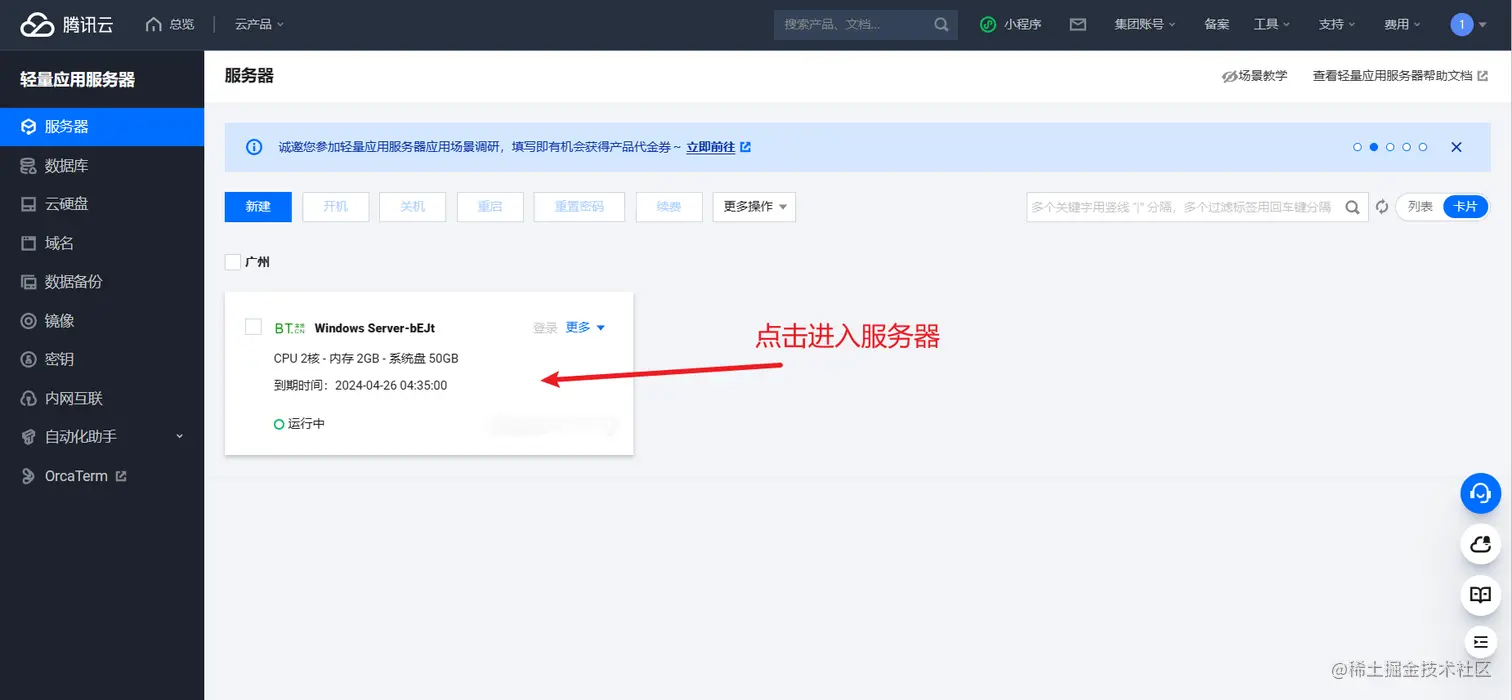Expand the 工具 tools dropdown
The image size is (1512, 700).
pyautogui.click(x=1272, y=24)
